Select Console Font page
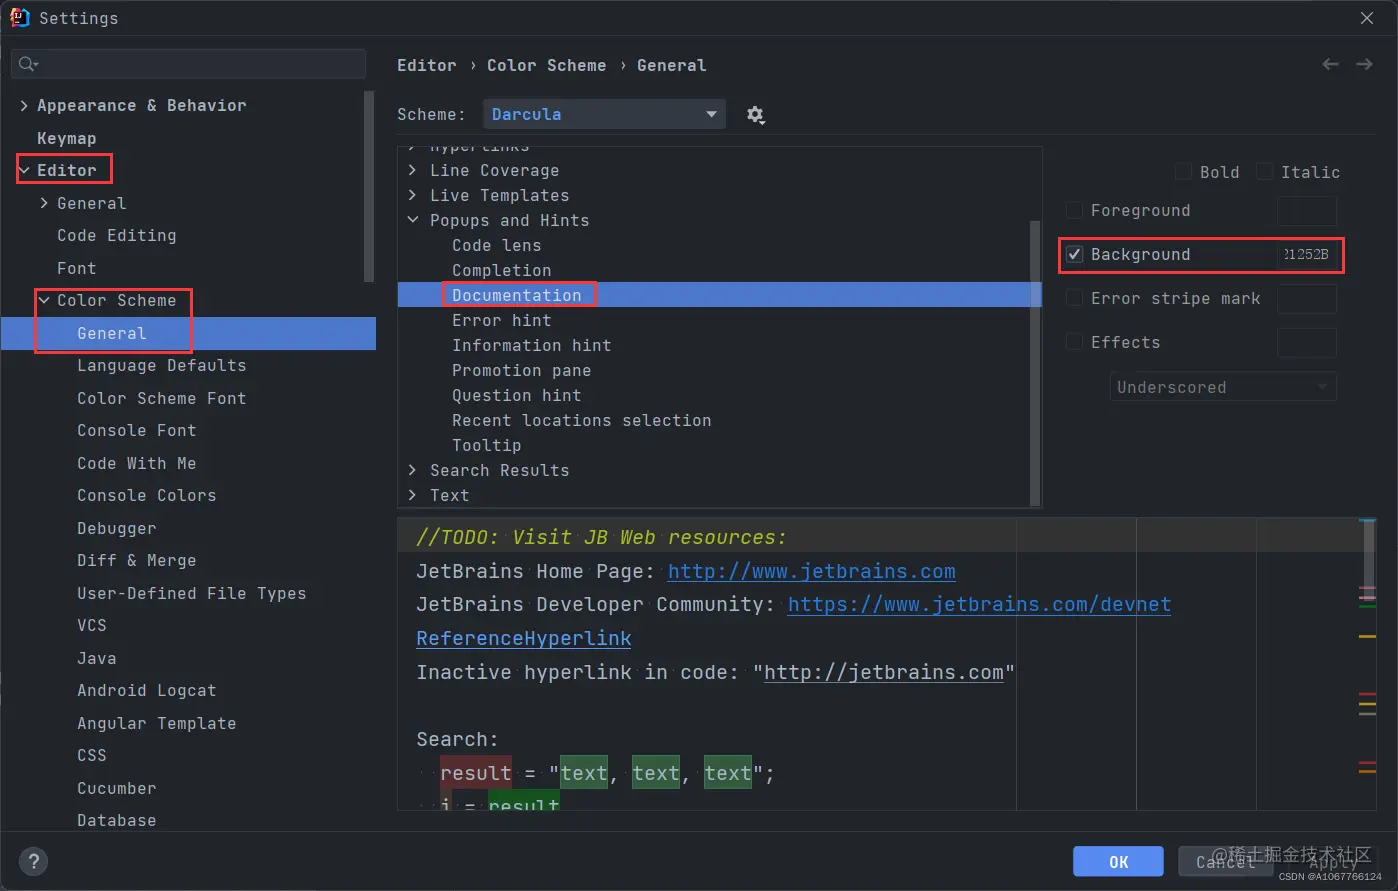1398x891 pixels. 137,430
